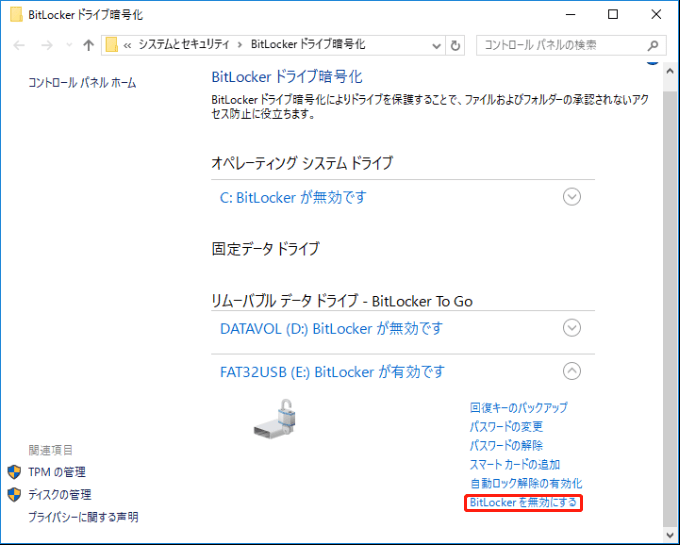Focus the コントロール パネルの検索 search box

pyautogui.click(x=571, y=45)
